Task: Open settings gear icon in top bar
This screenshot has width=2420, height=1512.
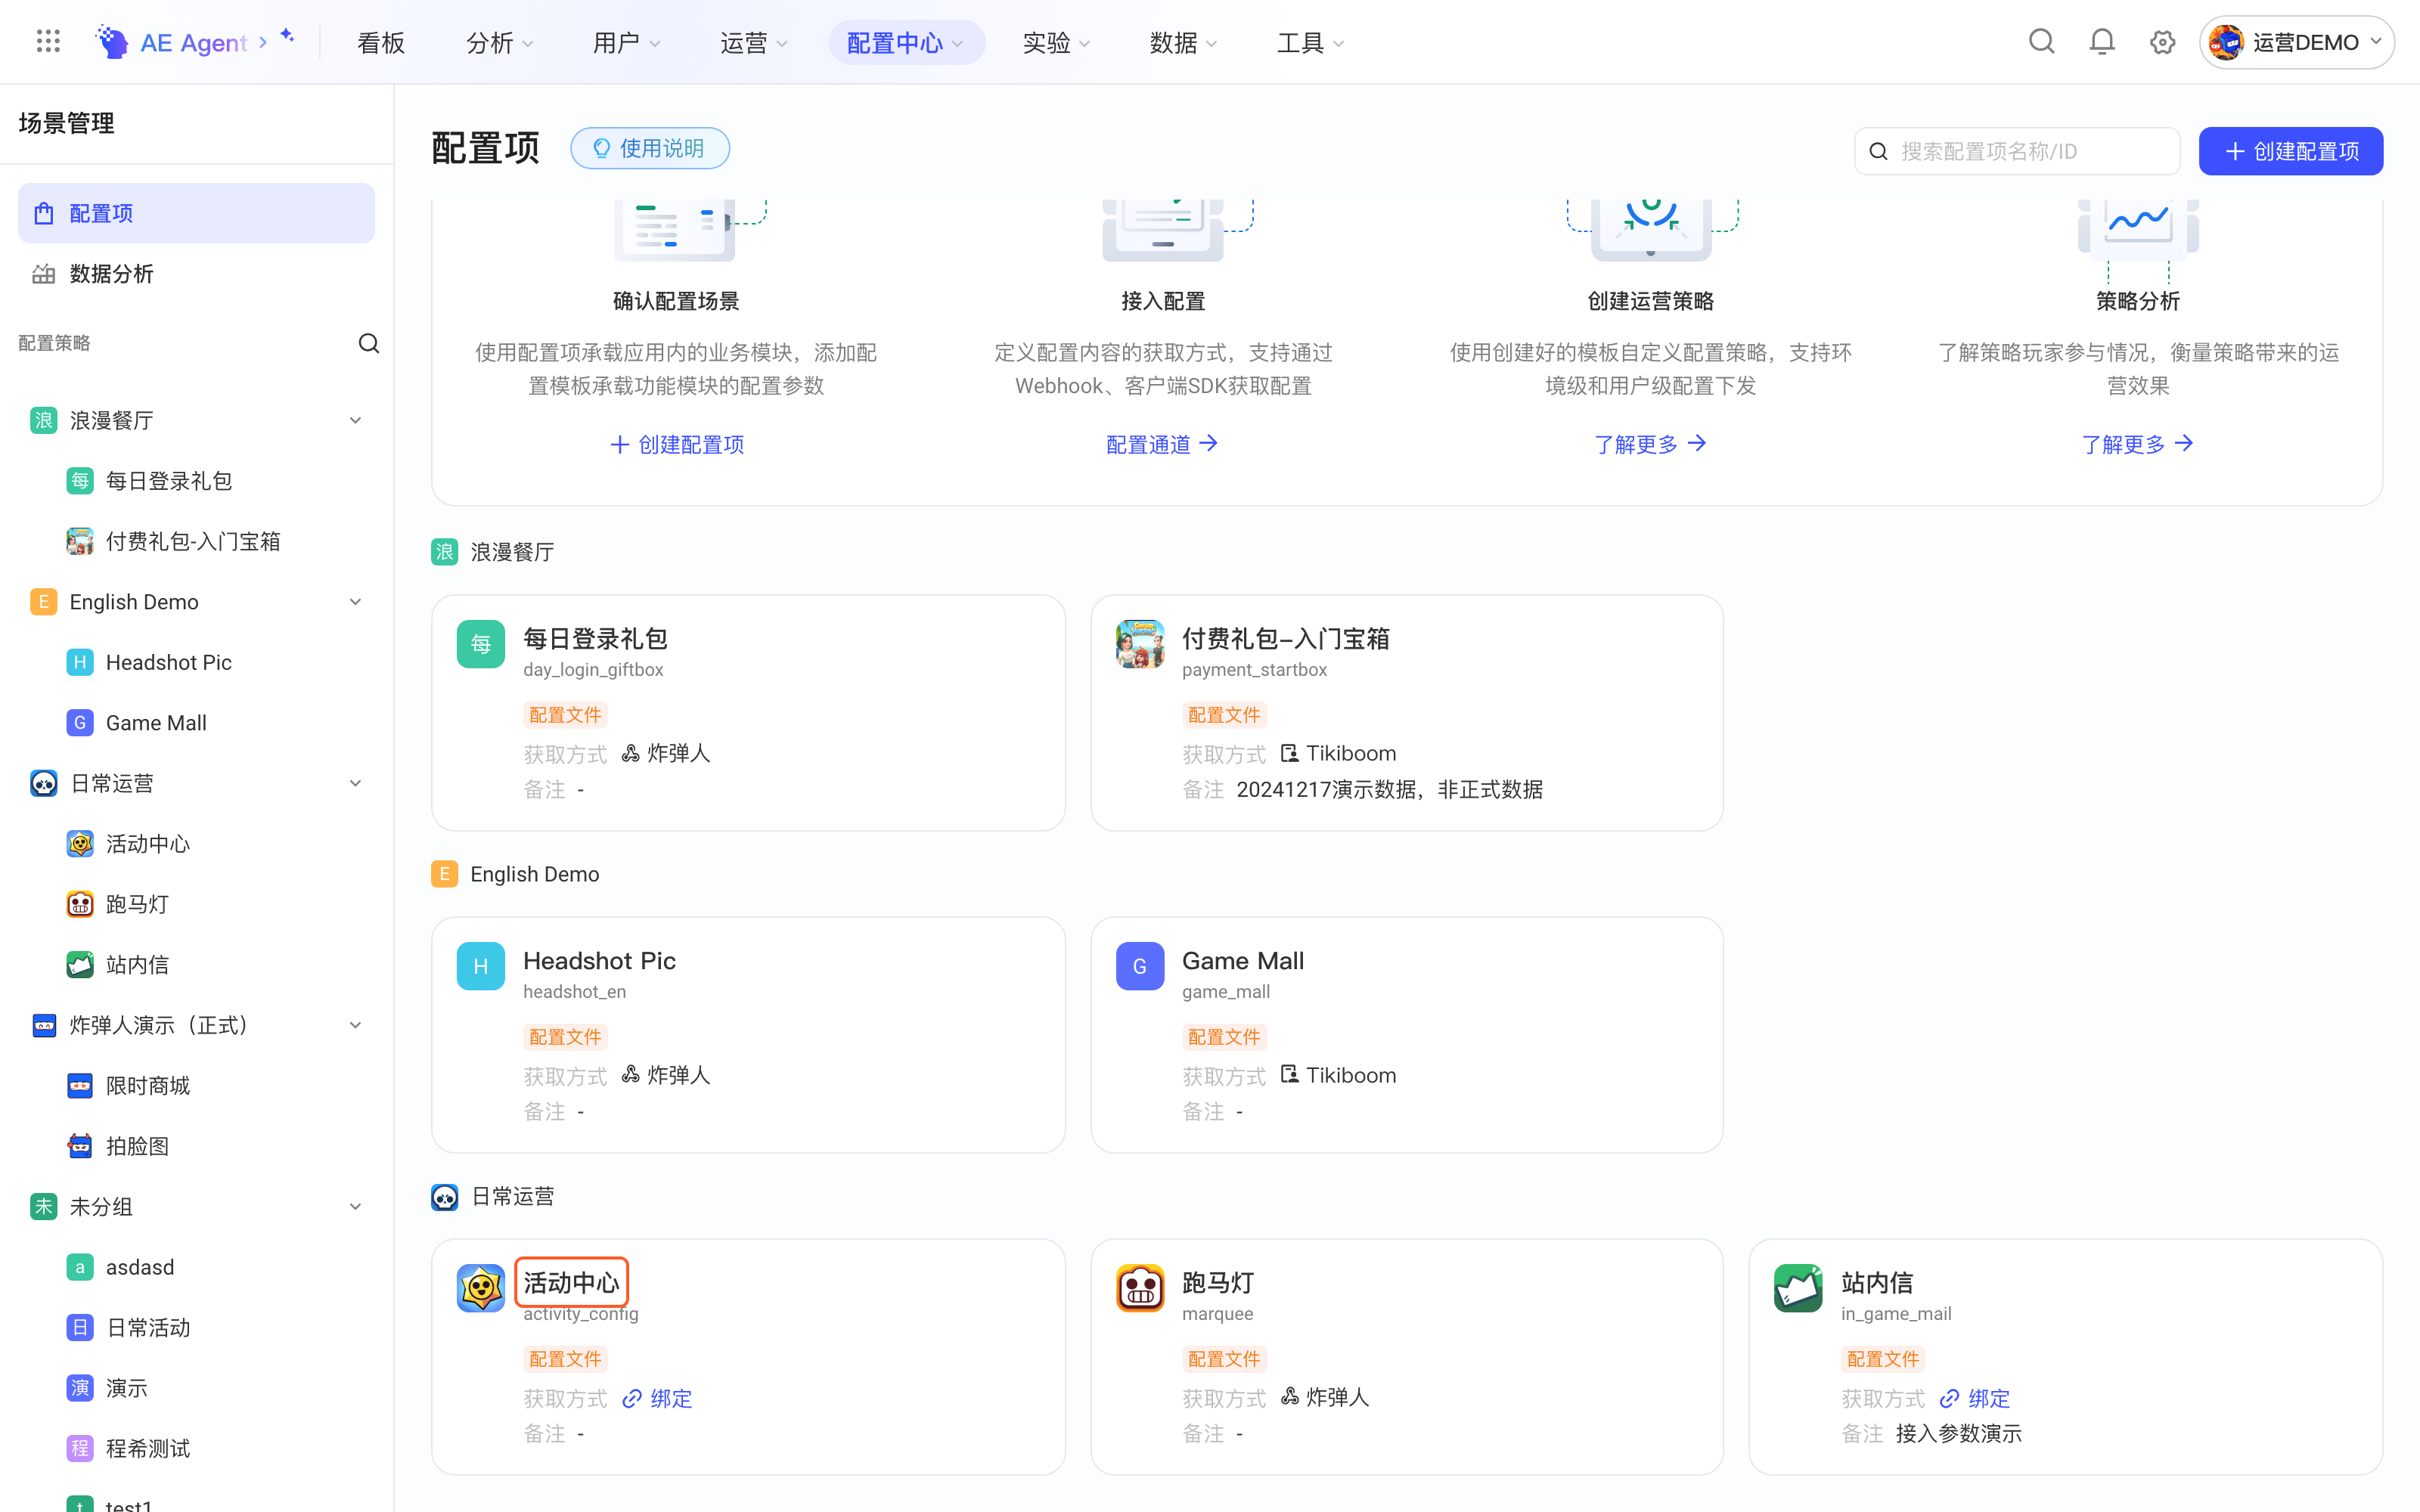Action: point(2162,42)
